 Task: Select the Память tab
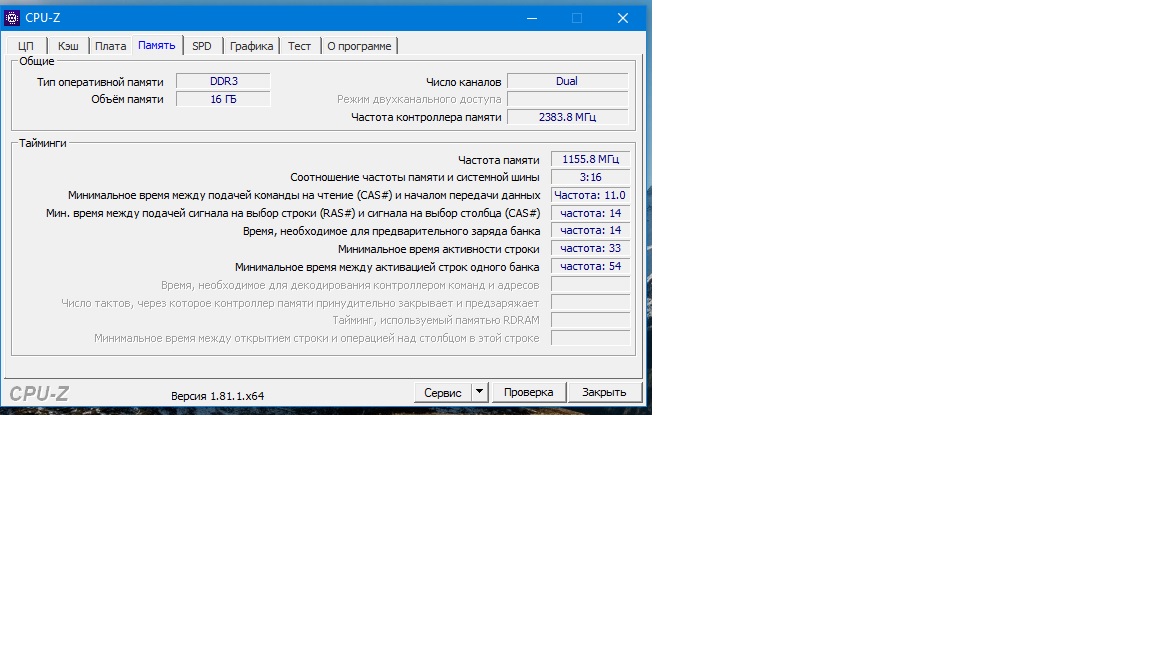(156, 45)
